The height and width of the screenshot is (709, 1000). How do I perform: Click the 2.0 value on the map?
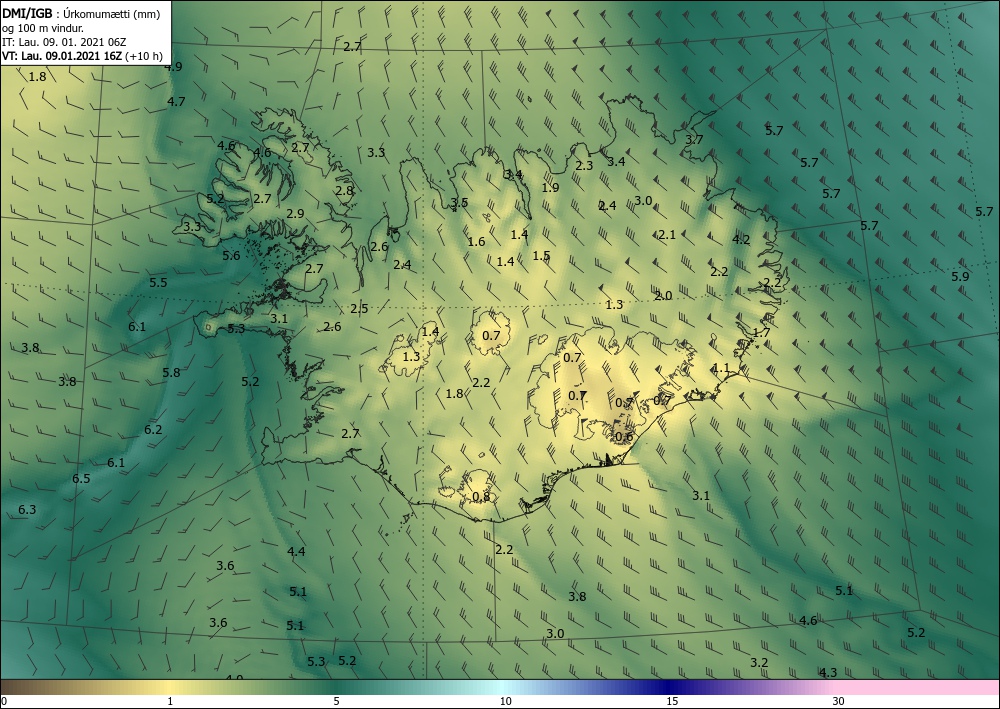click(663, 296)
